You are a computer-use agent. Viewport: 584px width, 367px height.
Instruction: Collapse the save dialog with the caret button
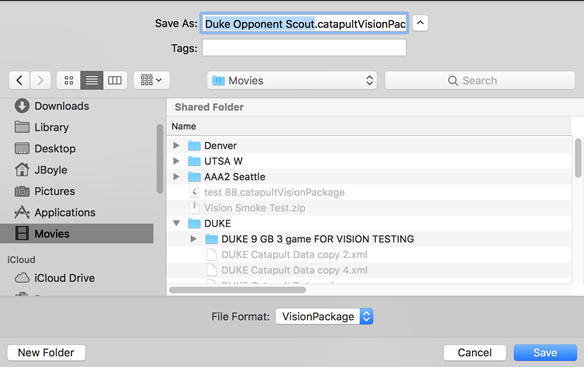click(x=420, y=23)
